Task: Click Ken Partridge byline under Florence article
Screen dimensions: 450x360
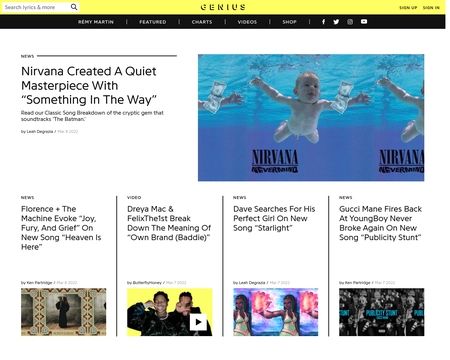Action: (37, 283)
